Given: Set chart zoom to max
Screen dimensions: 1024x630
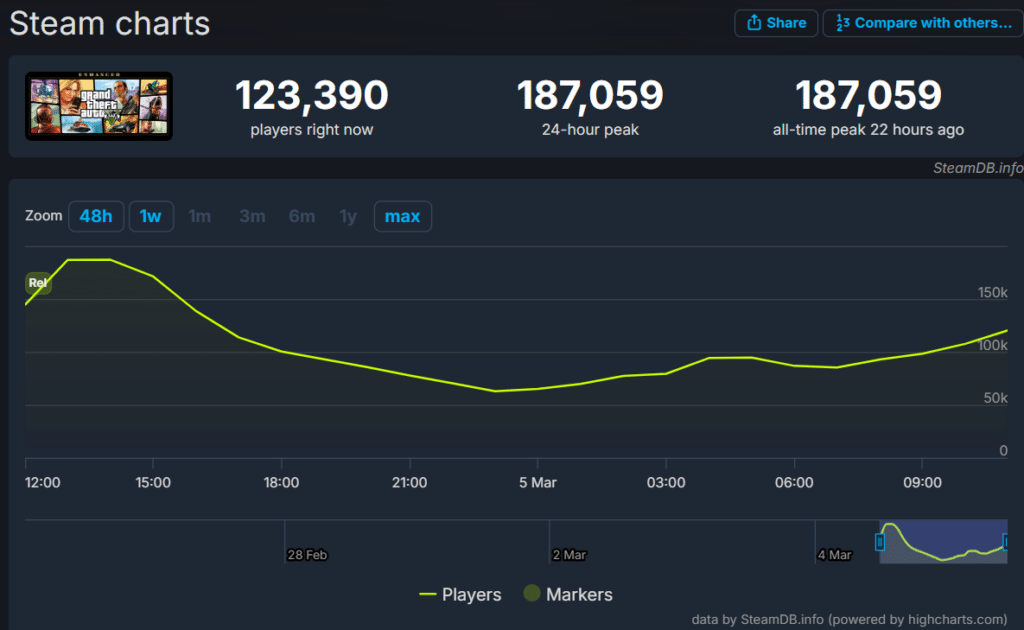Looking at the screenshot, I should point(402,216).
